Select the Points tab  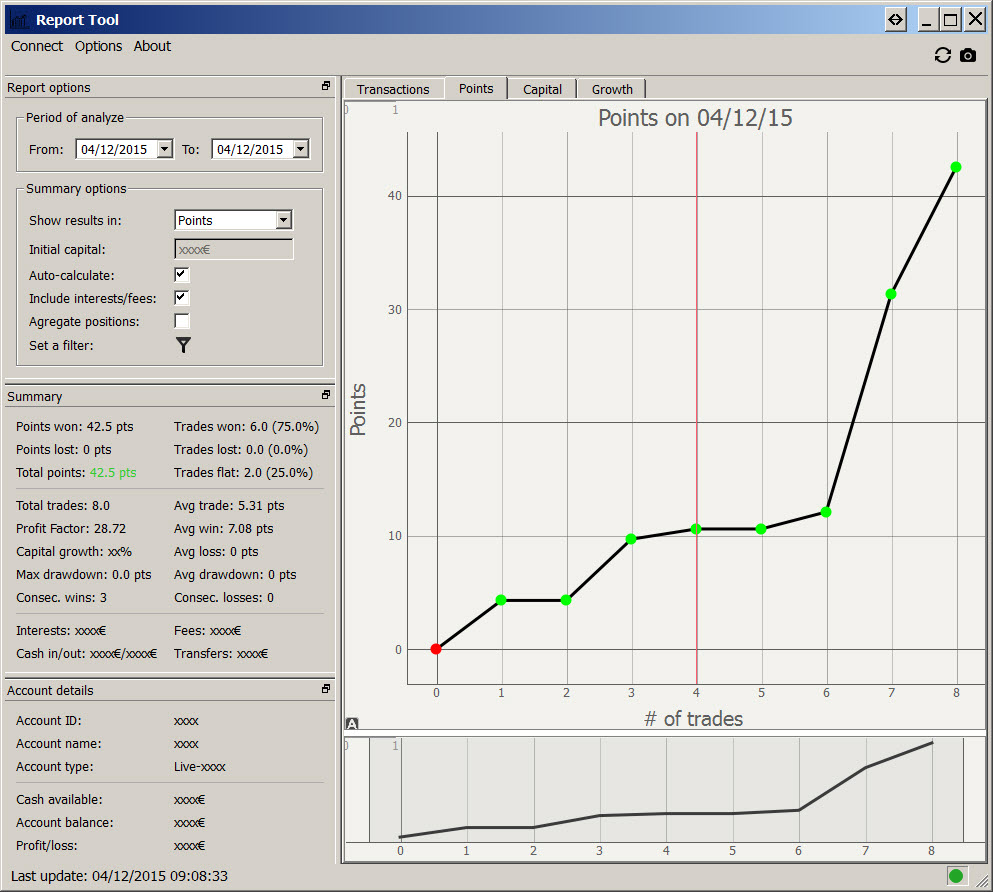pyautogui.click(x=476, y=88)
